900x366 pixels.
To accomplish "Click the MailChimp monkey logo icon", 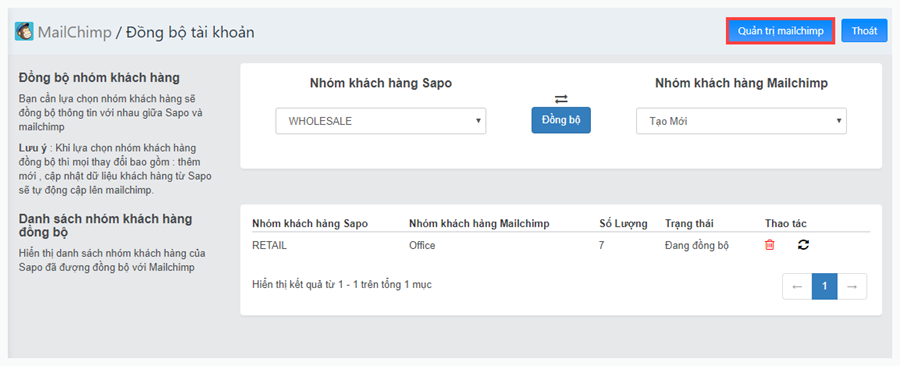I will pyautogui.click(x=24, y=32).
